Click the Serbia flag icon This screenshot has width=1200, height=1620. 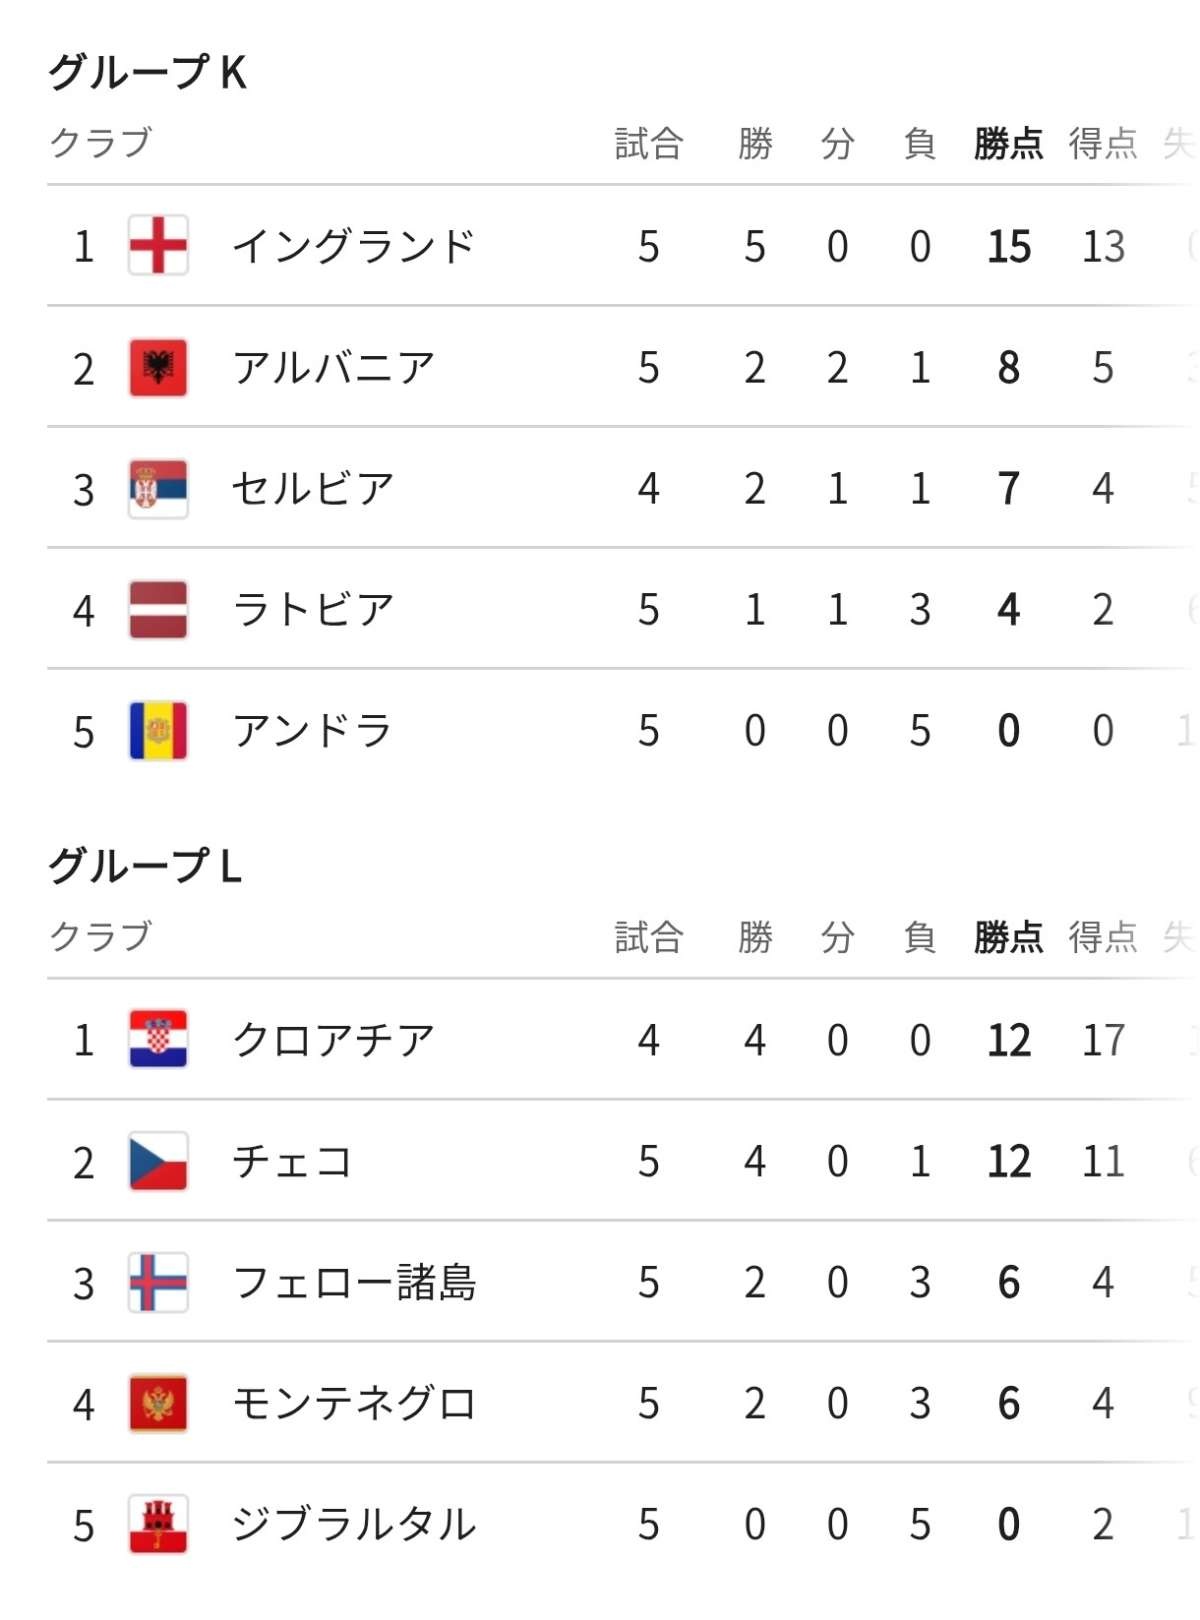click(158, 488)
